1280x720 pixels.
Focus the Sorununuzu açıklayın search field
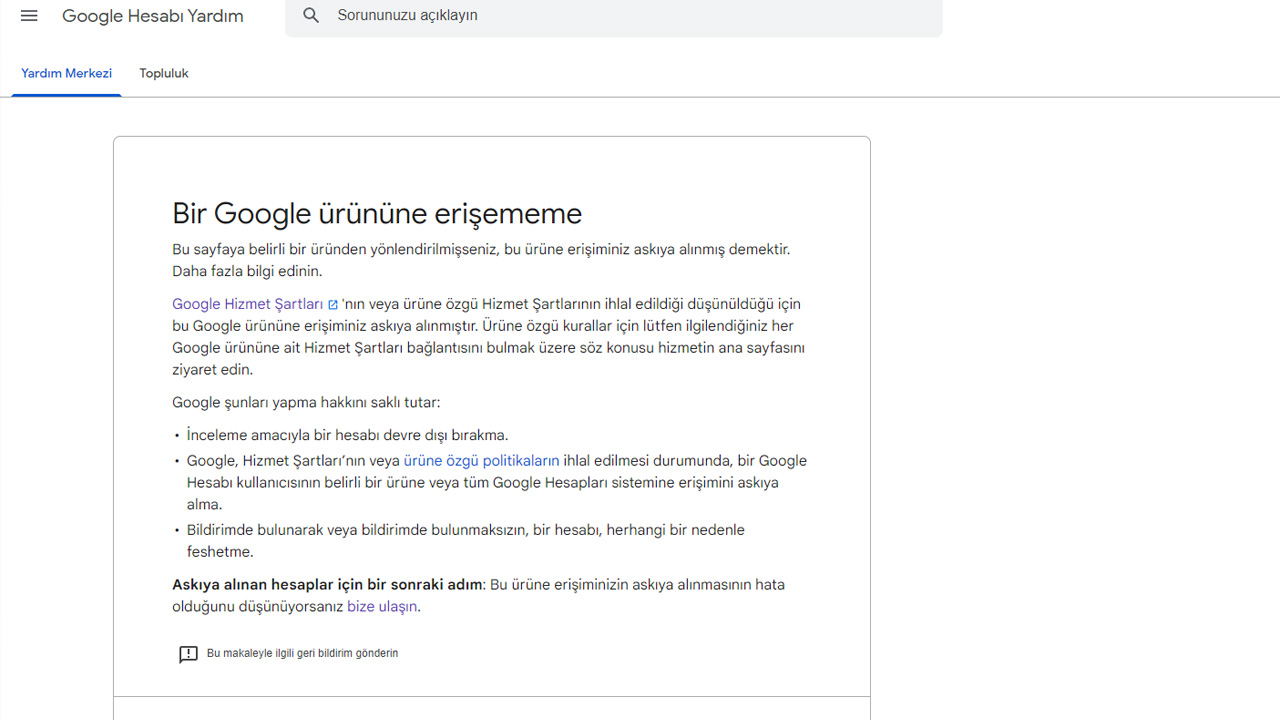[x=614, y=16]
